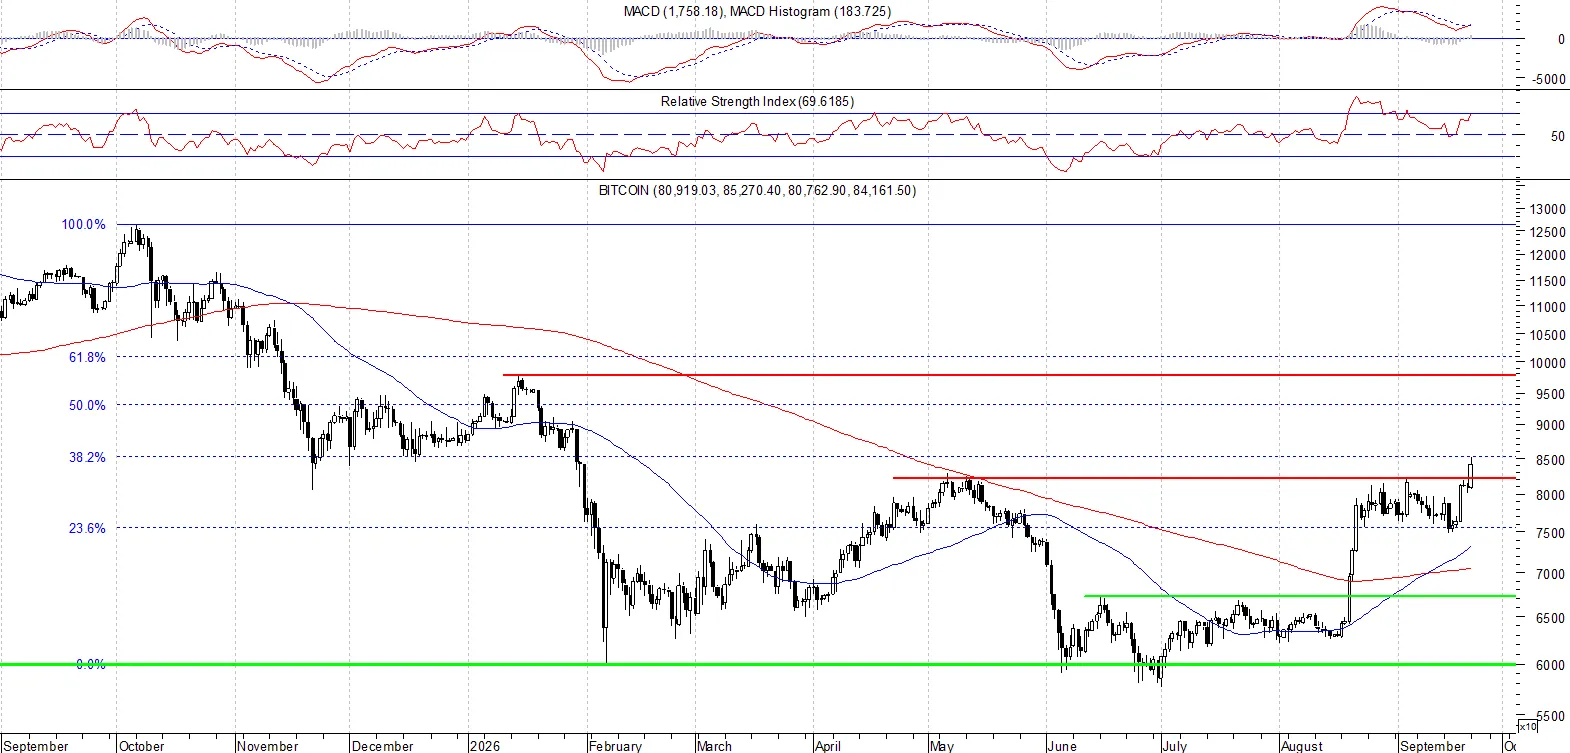Click the February date axis label
The height and width of the screenshot is (753, 1570).
[x=616, y=746]
